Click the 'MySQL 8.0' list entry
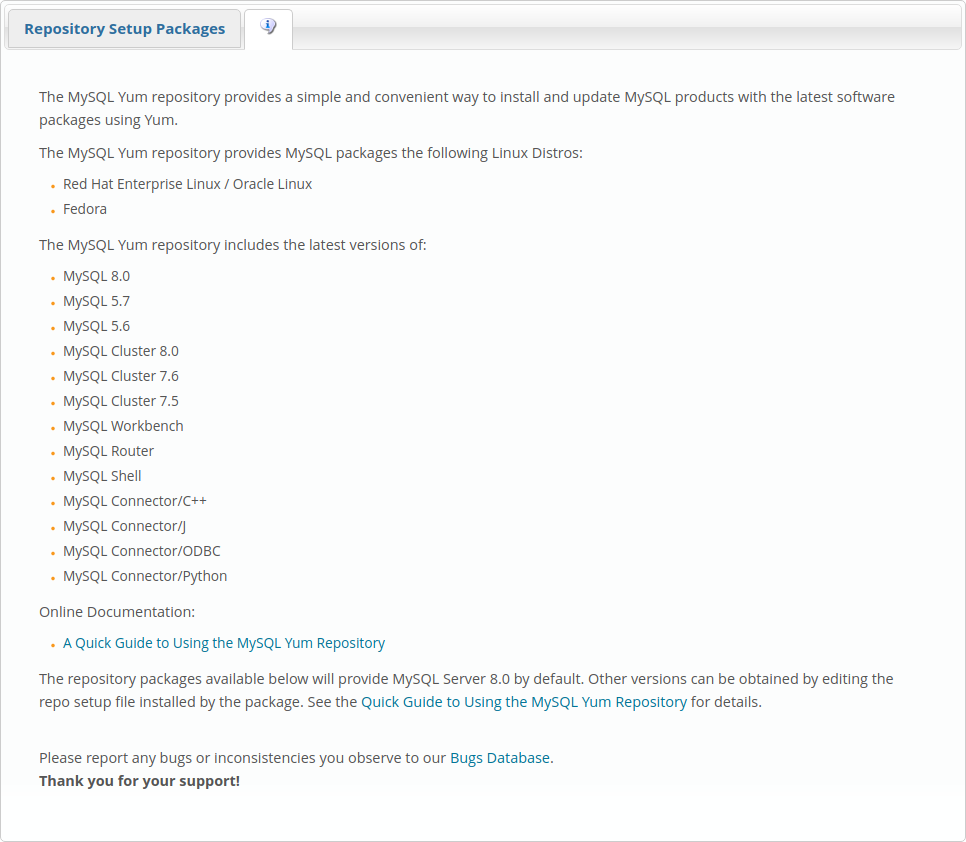Viewport: 966px width, 842px height. click(96, 277)
